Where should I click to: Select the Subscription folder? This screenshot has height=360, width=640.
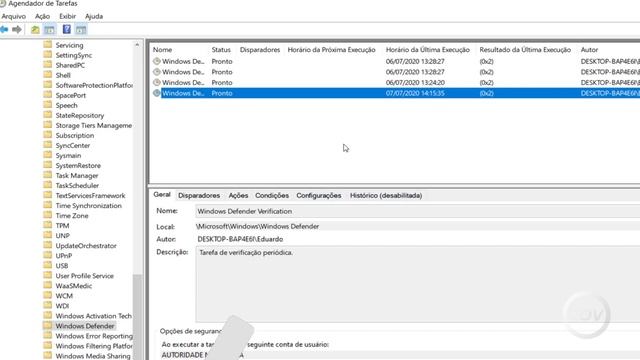pyautogui.click(x=75, y=136)
